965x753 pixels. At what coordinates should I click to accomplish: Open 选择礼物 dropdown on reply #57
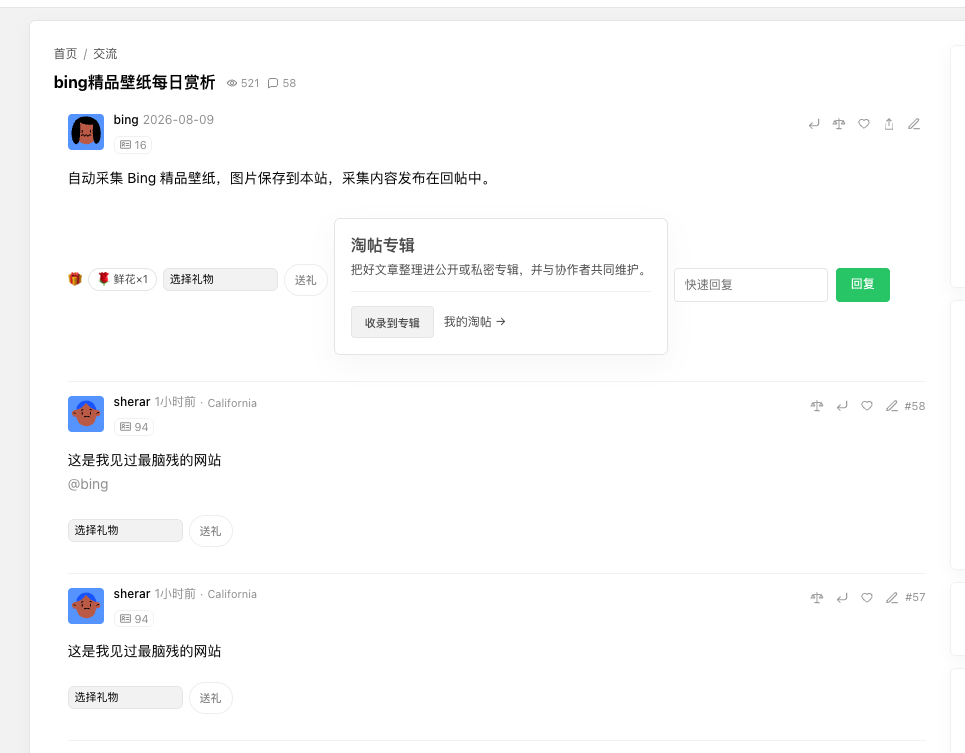click(x=125, y=698)
